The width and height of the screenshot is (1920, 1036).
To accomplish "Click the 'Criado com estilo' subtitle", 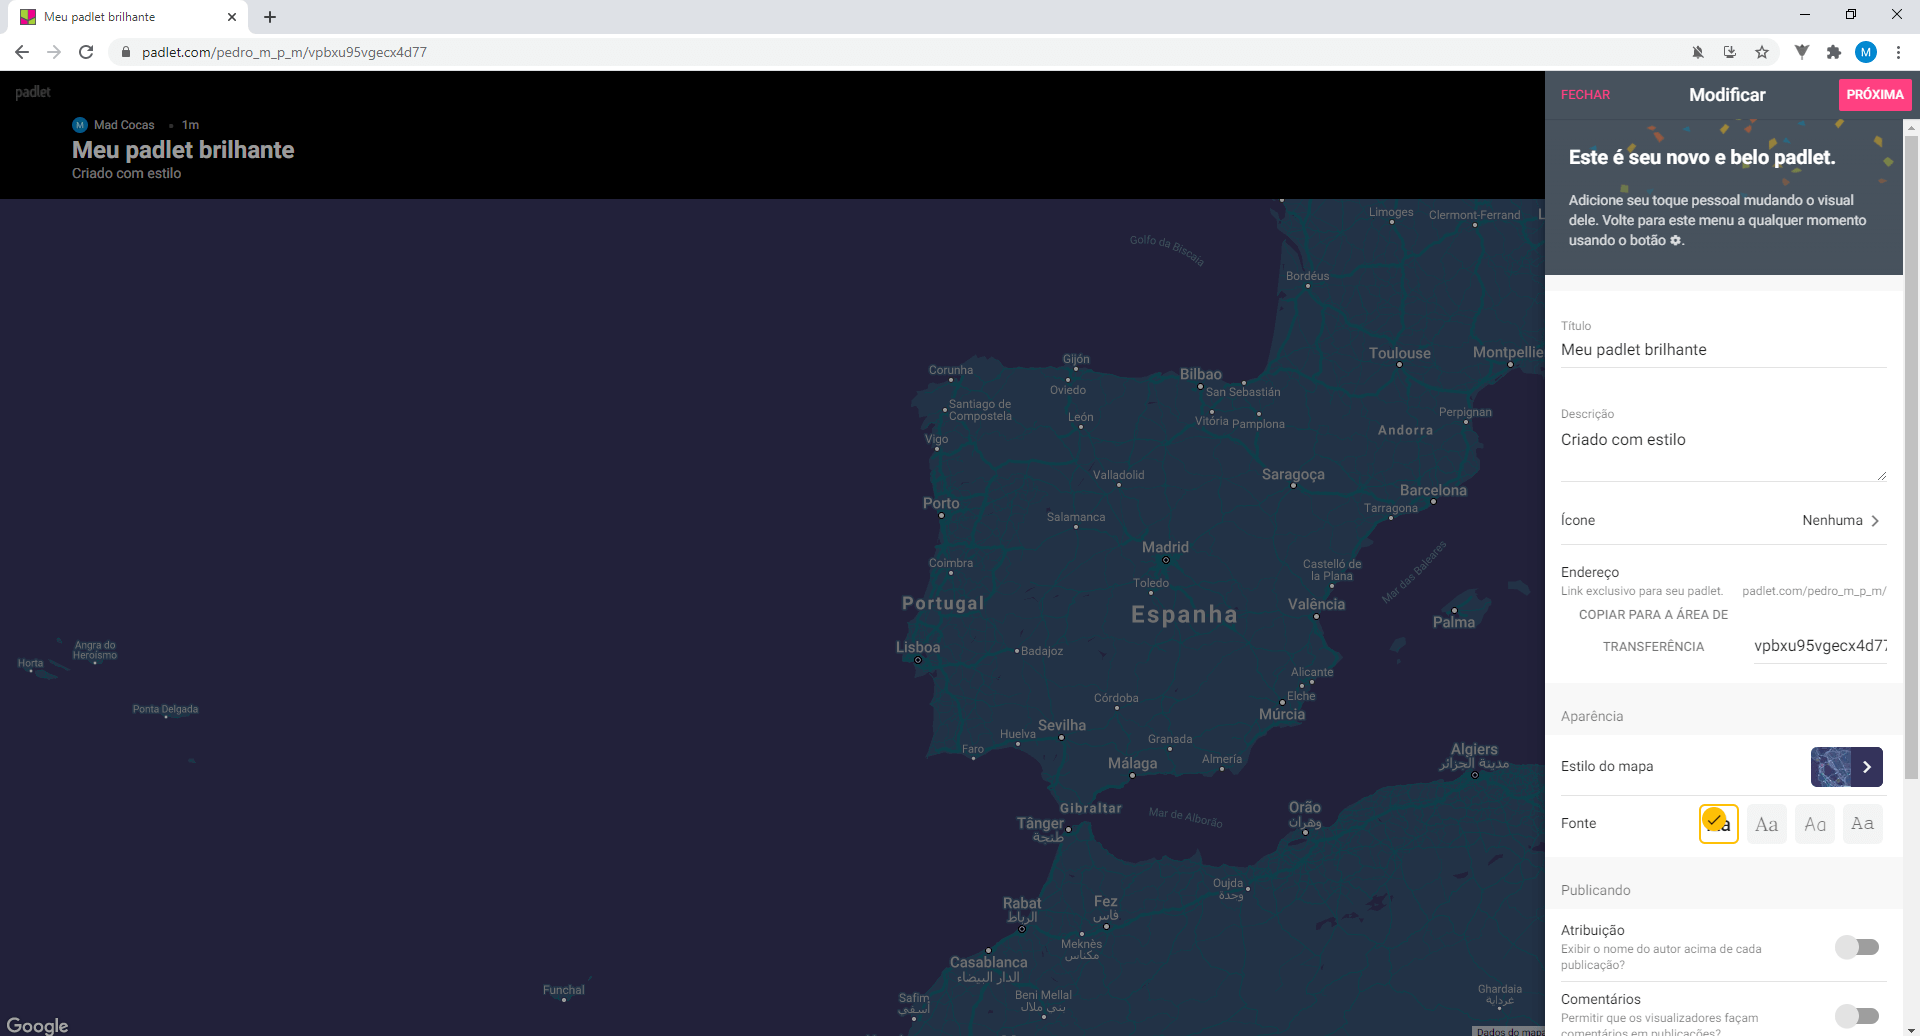I will (x=126, y=174).
